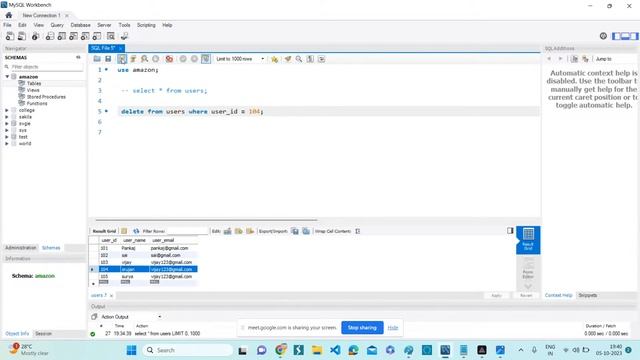Click the create new table icon
Viewport: 640px width, 360px height.
(x=62, y=36)
